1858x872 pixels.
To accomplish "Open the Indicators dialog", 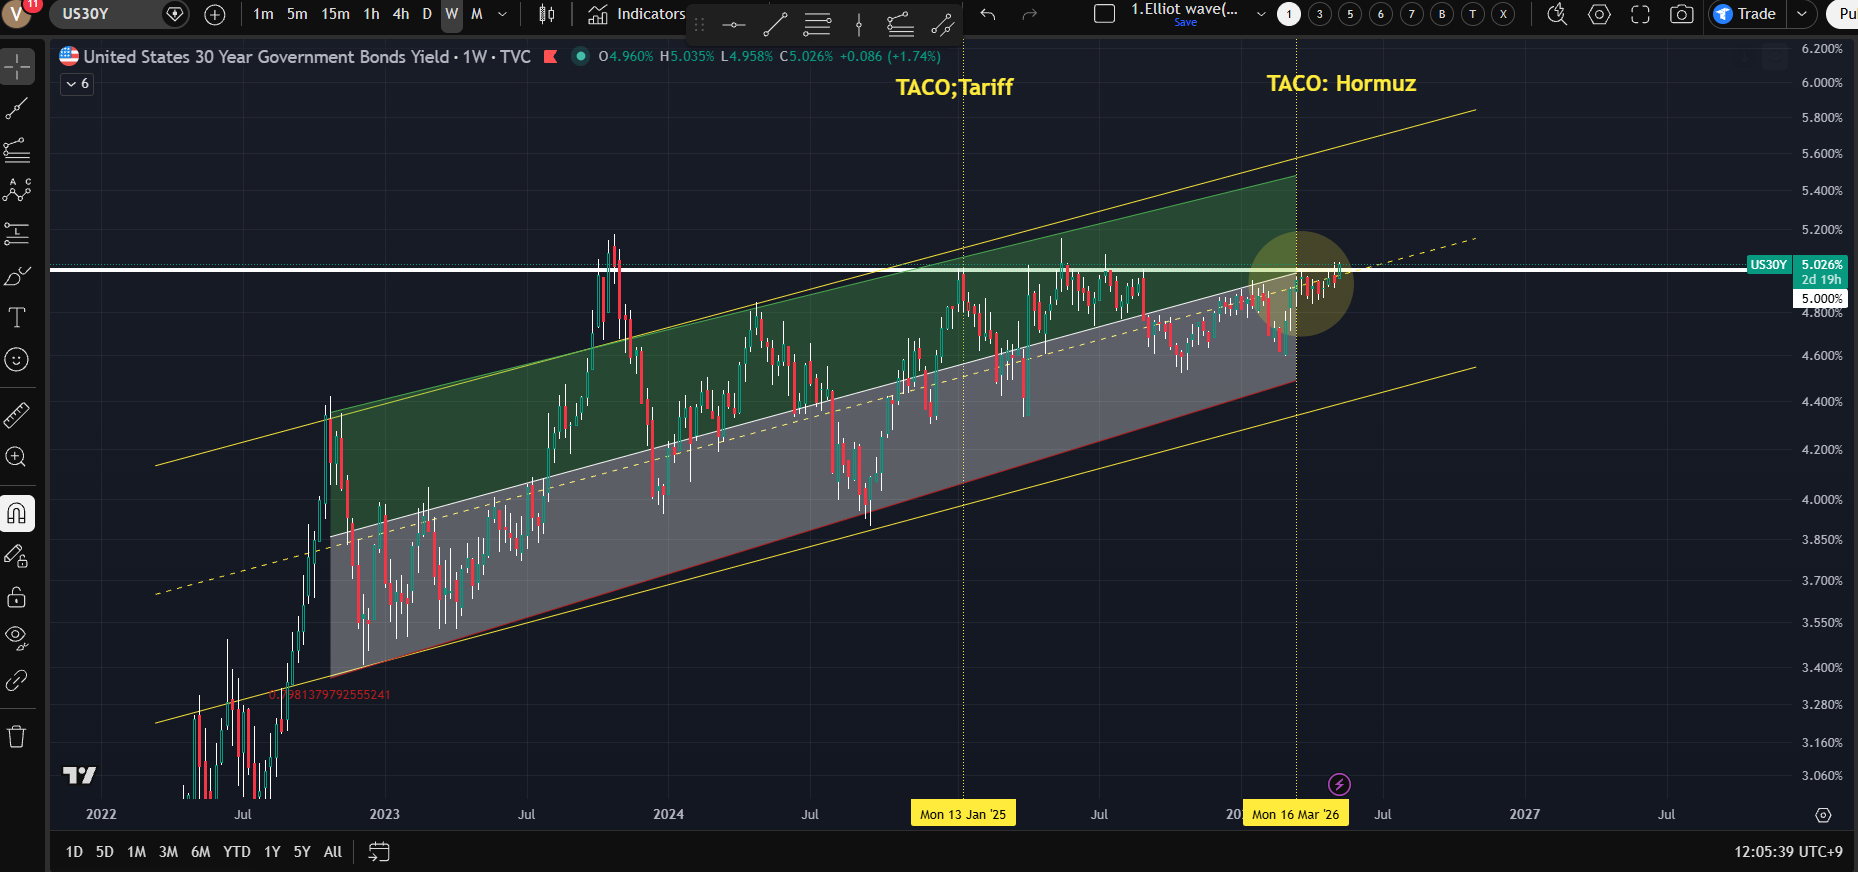I will point(637,14).
